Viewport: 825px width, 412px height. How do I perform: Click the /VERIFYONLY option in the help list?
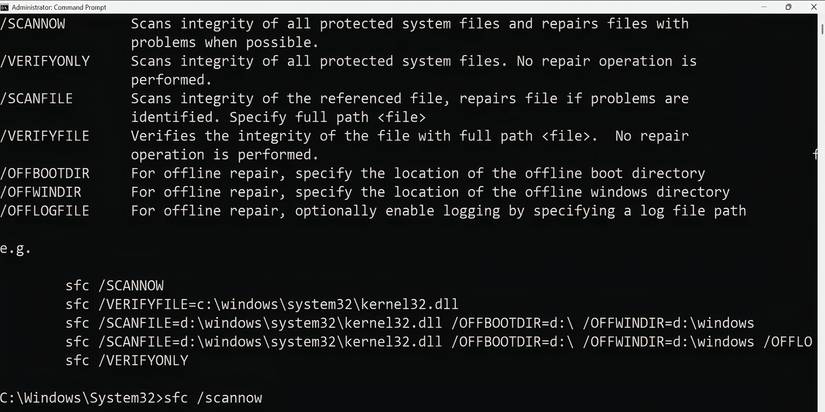pyautogui.click(x=45, y=61)
